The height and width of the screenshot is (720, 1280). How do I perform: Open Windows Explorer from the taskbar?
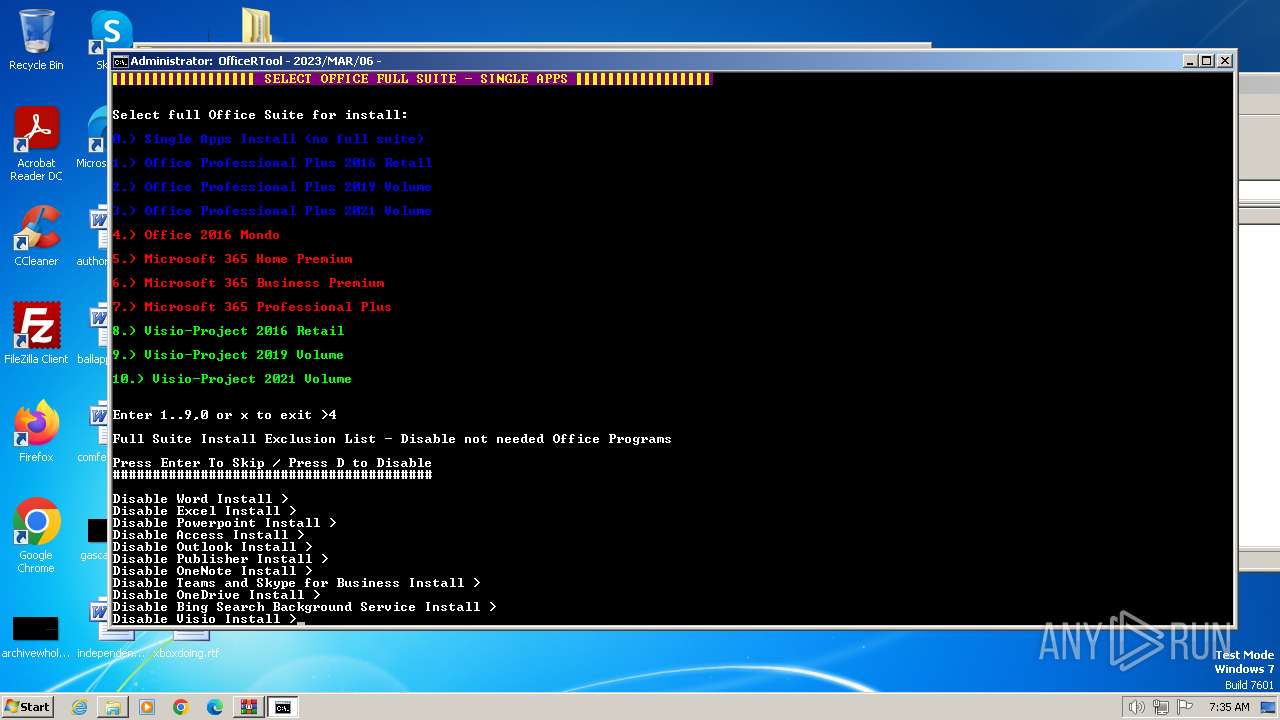113,707
